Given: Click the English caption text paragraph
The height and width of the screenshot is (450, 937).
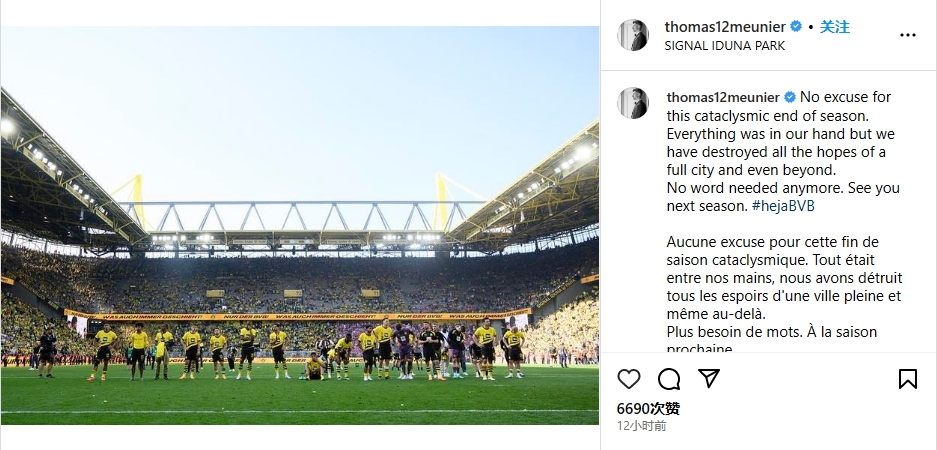Looking at the screenshot, I should point(783,152).
